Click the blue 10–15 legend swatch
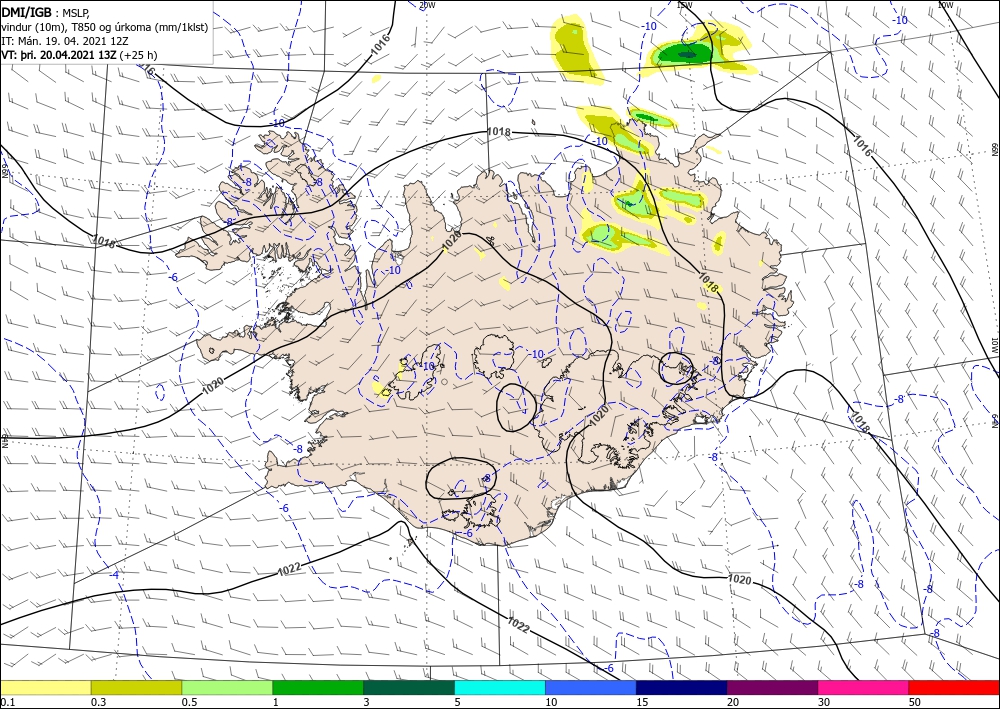The width and height of the screenshot is (1000, 709). (591, 687)
